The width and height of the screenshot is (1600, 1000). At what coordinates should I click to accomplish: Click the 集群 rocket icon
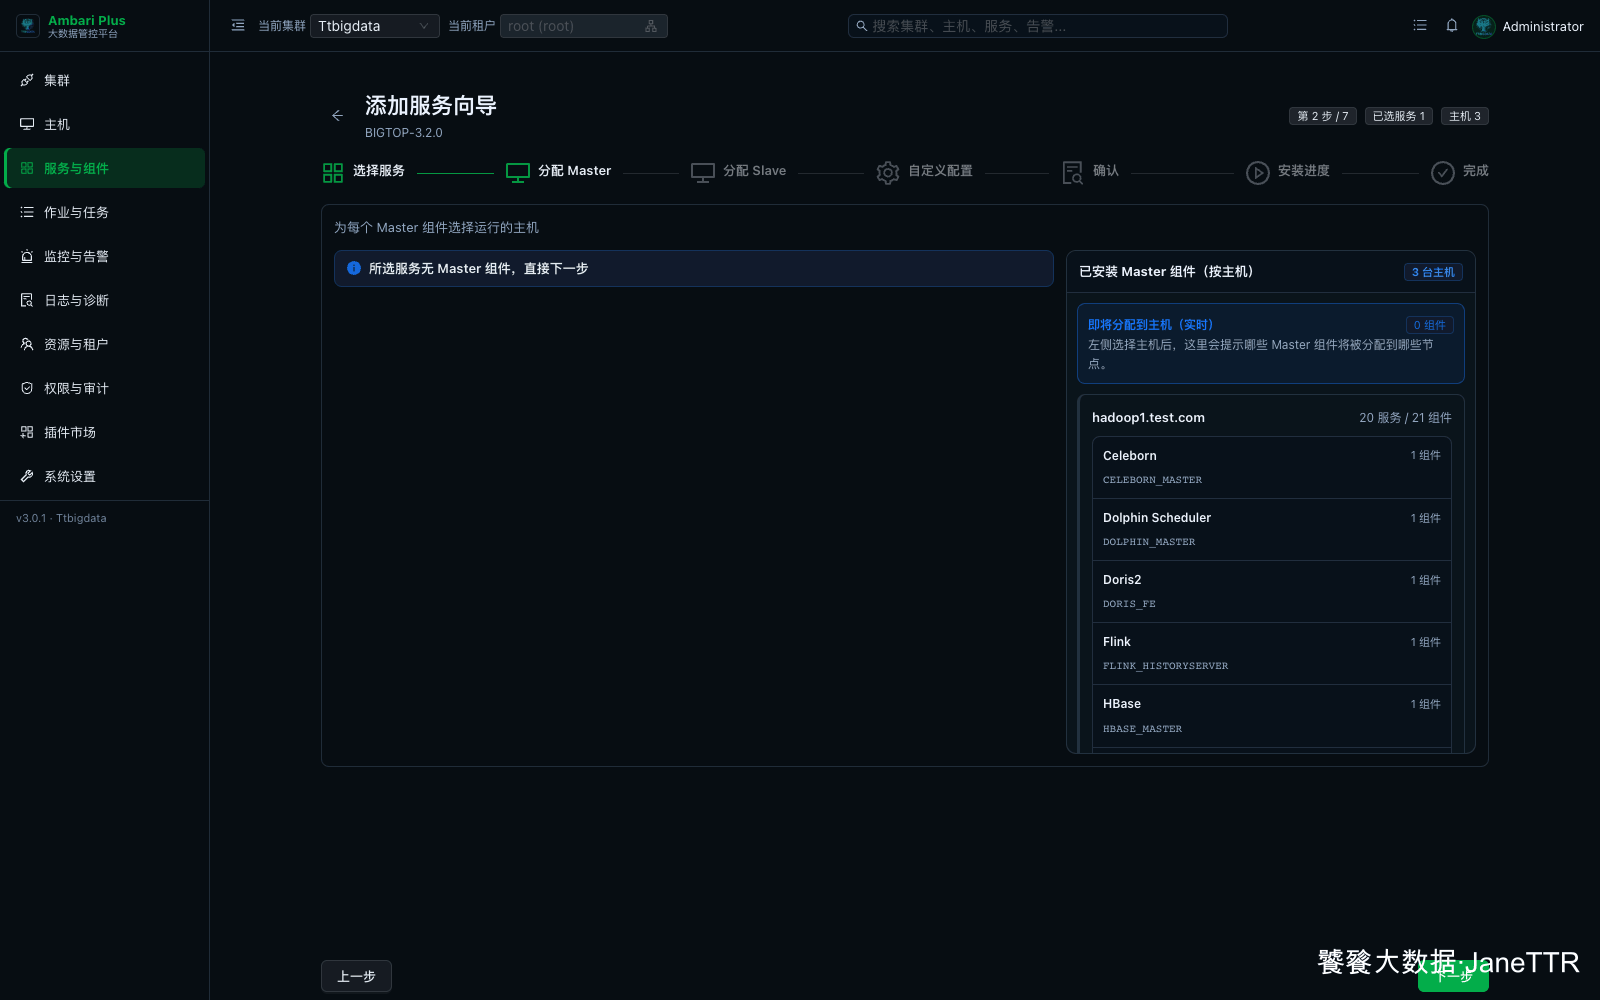27,80
